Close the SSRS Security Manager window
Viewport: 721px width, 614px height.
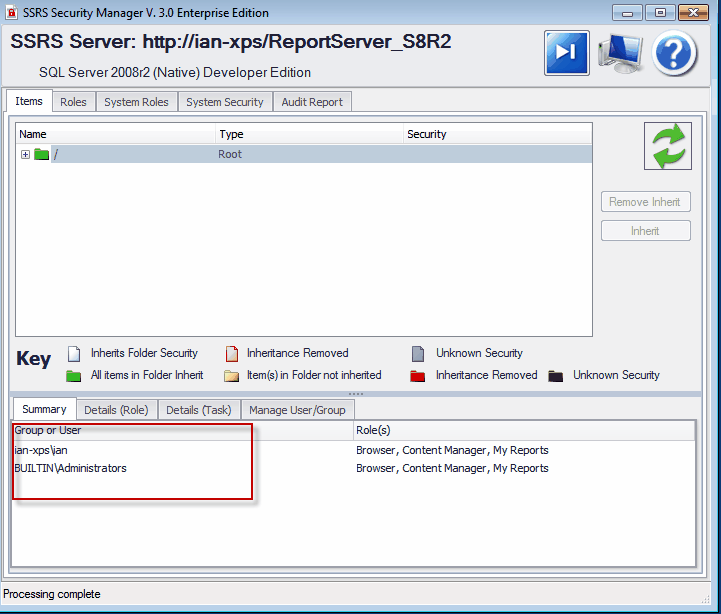(693, 13)
